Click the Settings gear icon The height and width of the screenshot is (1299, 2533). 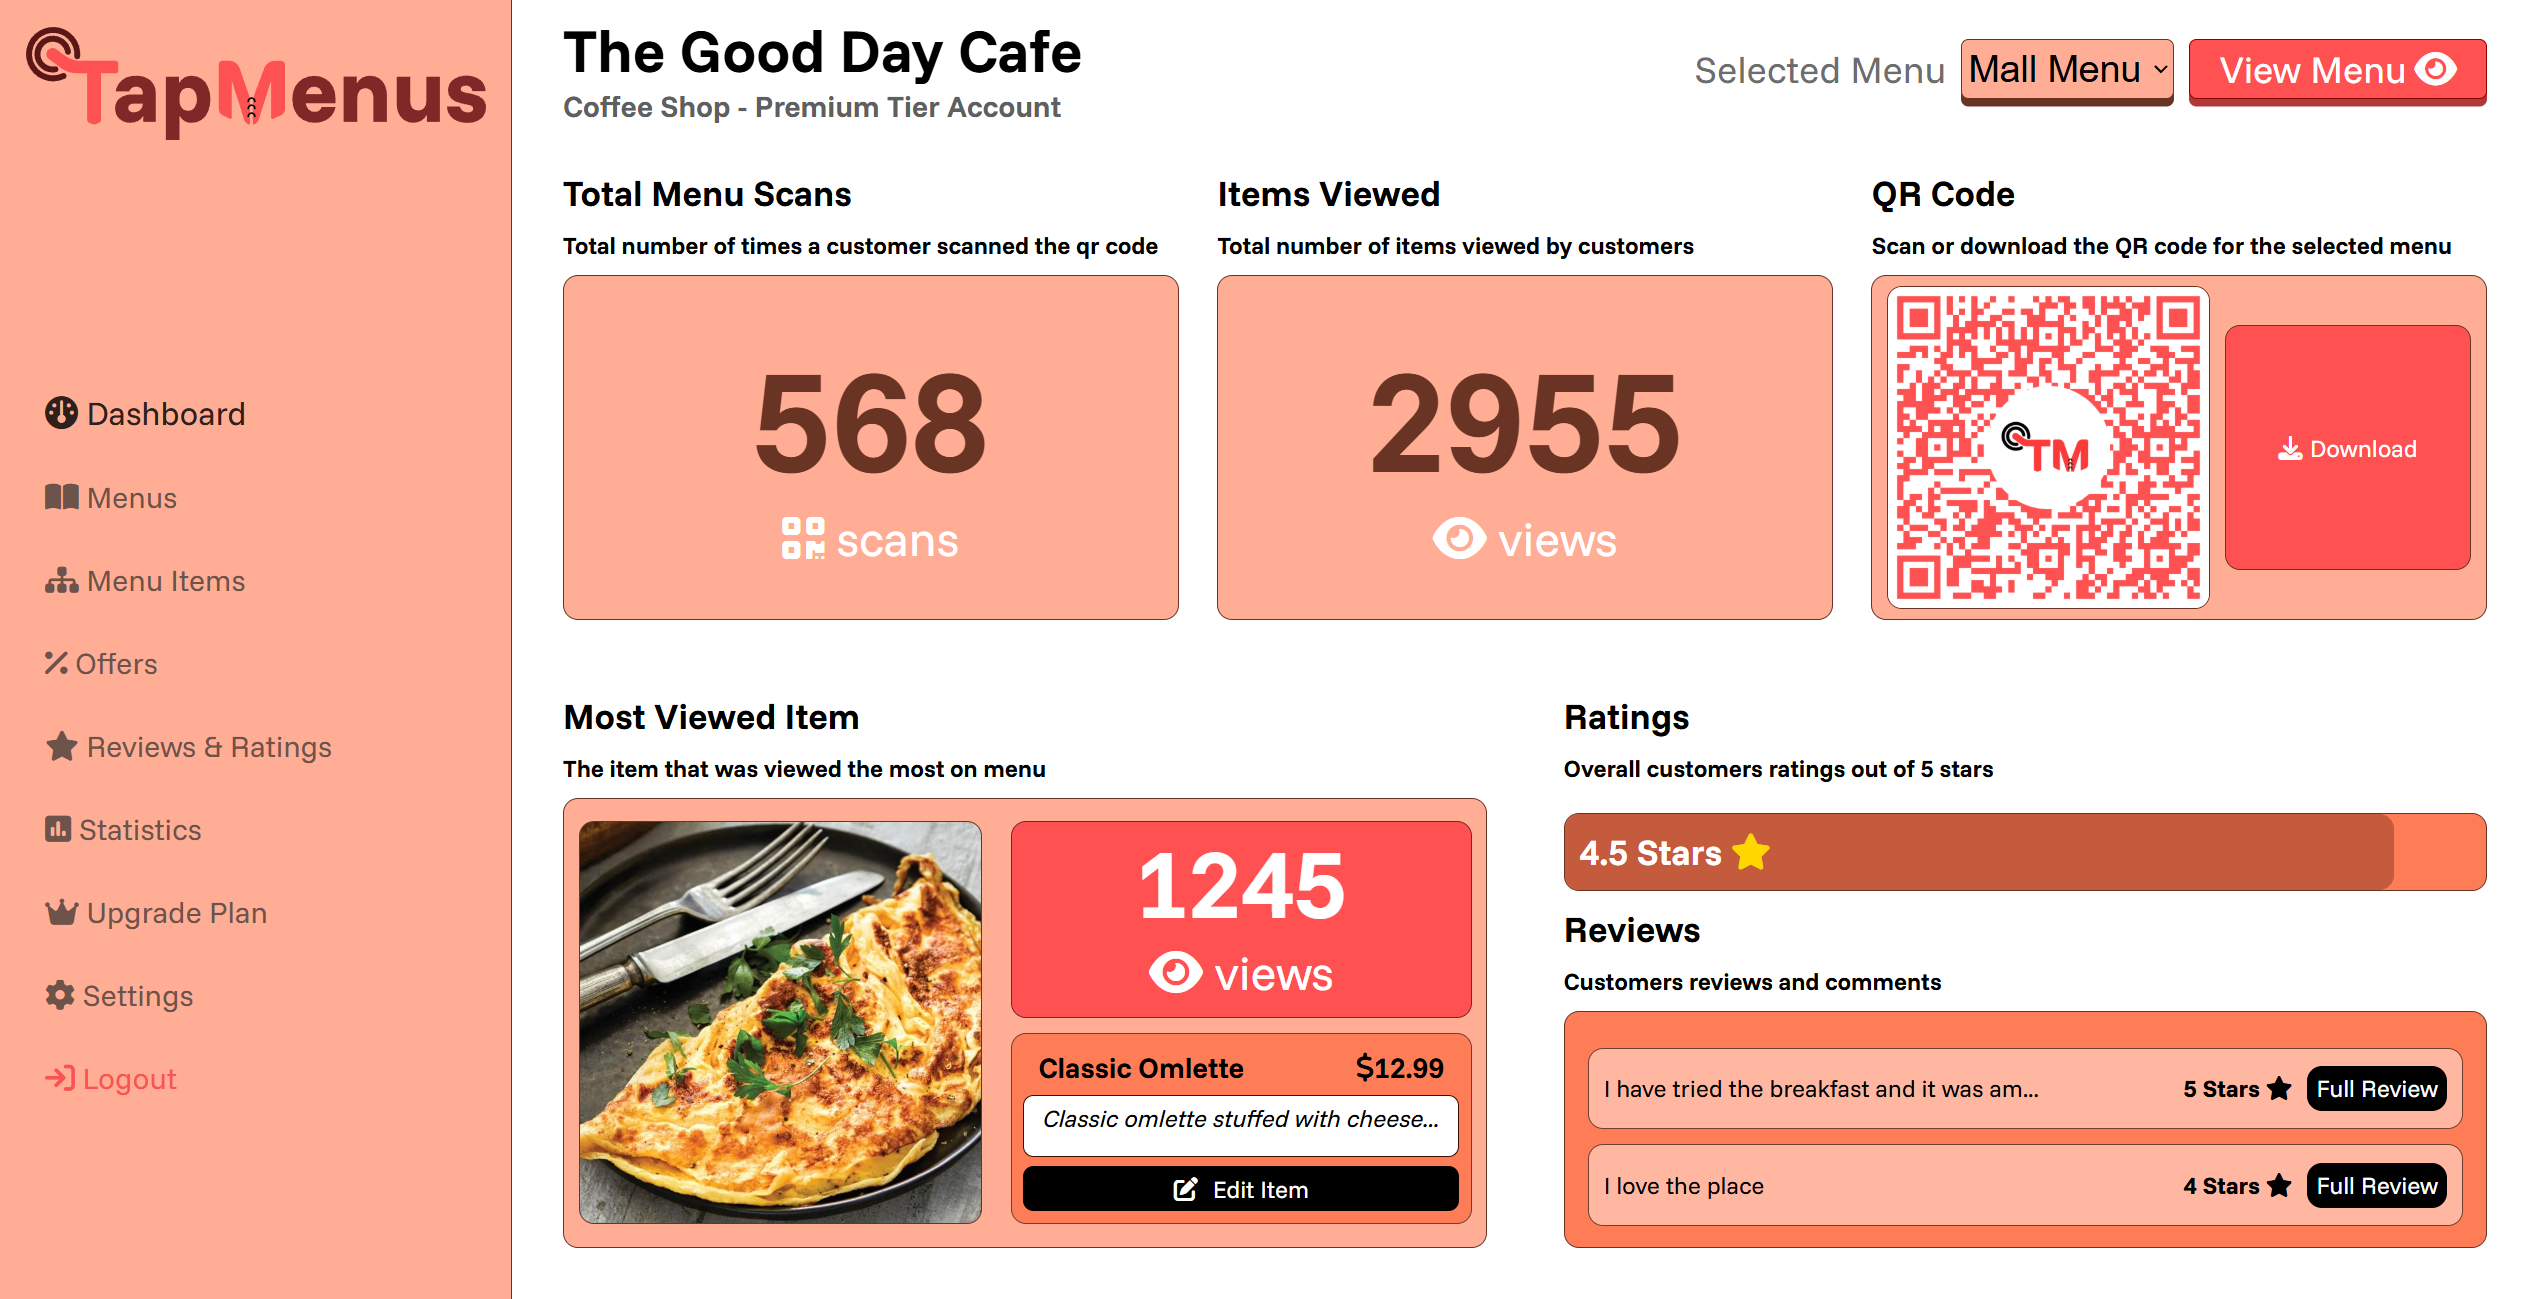pyautogui.click(x=60, y=995)
